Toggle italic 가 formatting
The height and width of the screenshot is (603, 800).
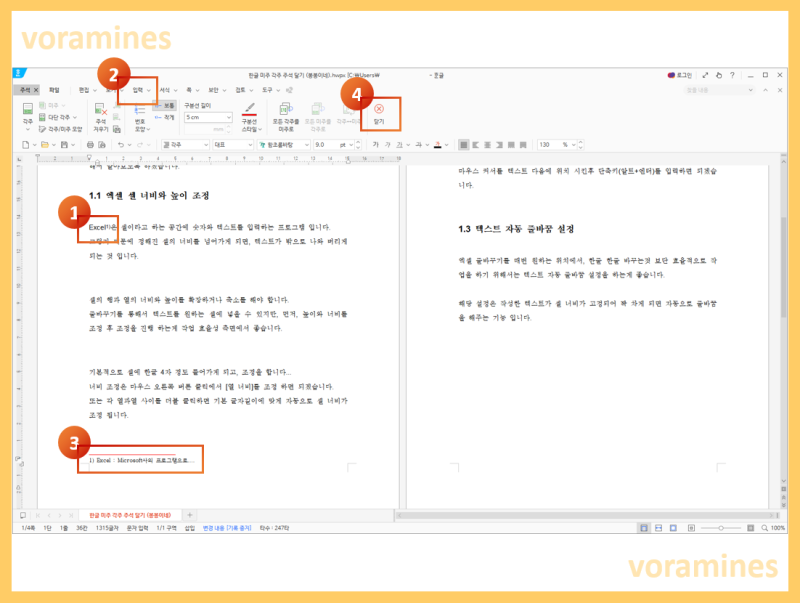(387, 145)
